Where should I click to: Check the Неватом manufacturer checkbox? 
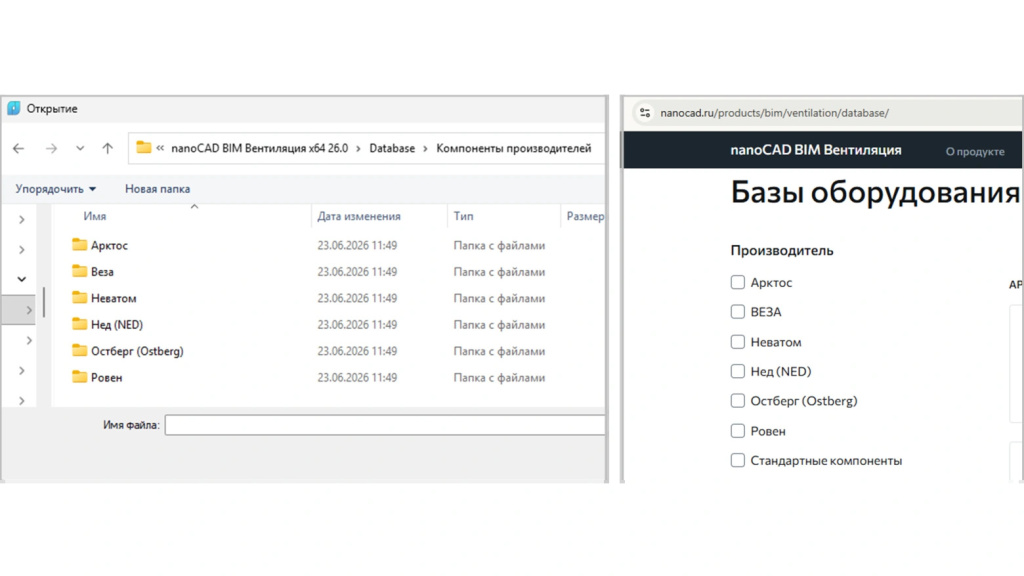(x=737, y=342)
